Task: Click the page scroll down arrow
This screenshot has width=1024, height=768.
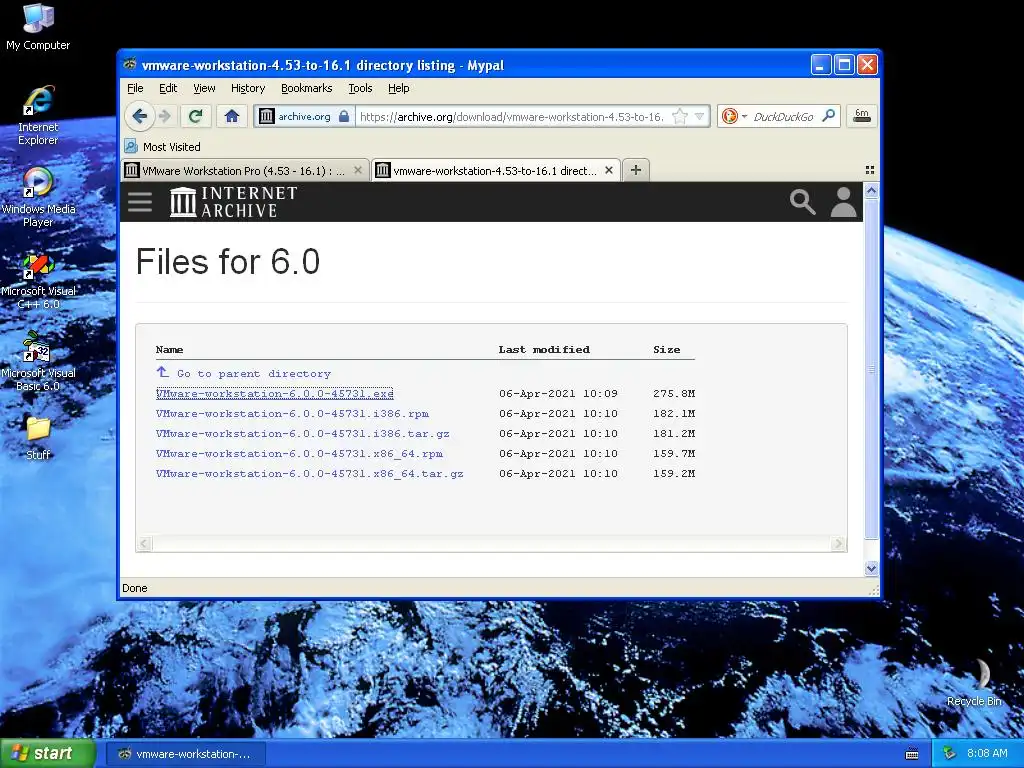Action: (x=871, y=568)
